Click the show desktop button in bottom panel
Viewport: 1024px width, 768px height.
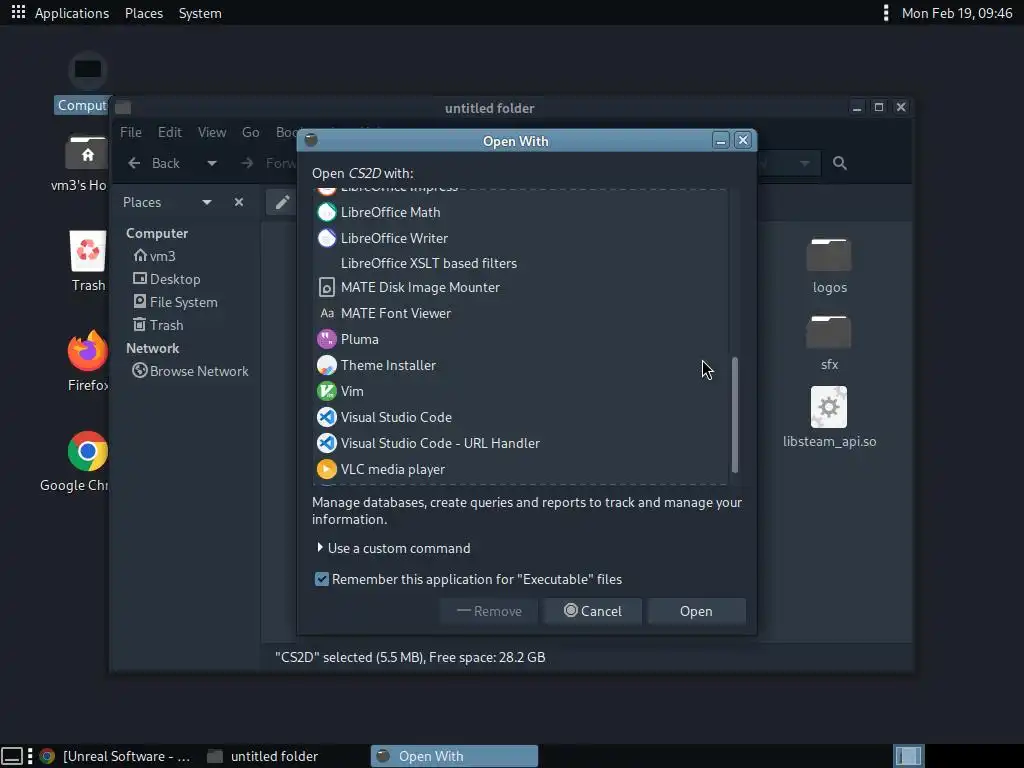coord(12,756)
